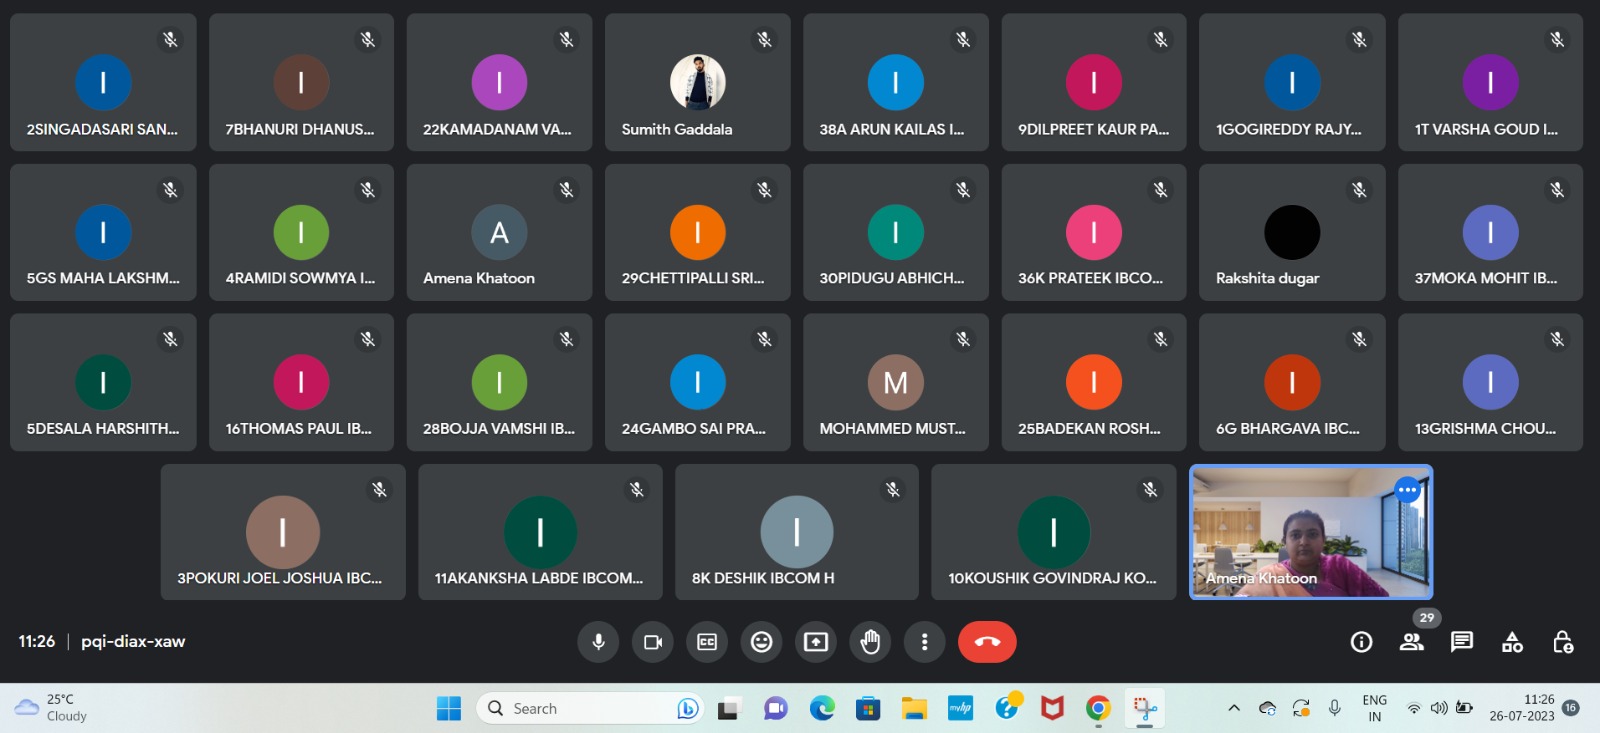Open the chat with everyone panel

(x=1462, y=642)
